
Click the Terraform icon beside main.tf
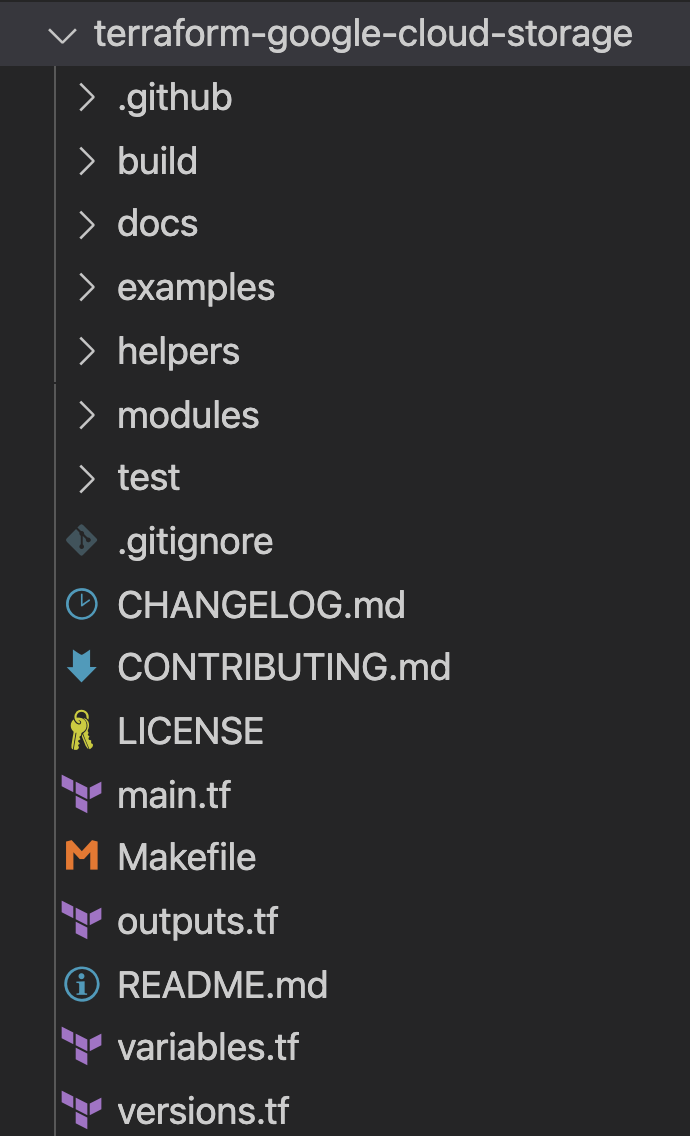point(81,795)
